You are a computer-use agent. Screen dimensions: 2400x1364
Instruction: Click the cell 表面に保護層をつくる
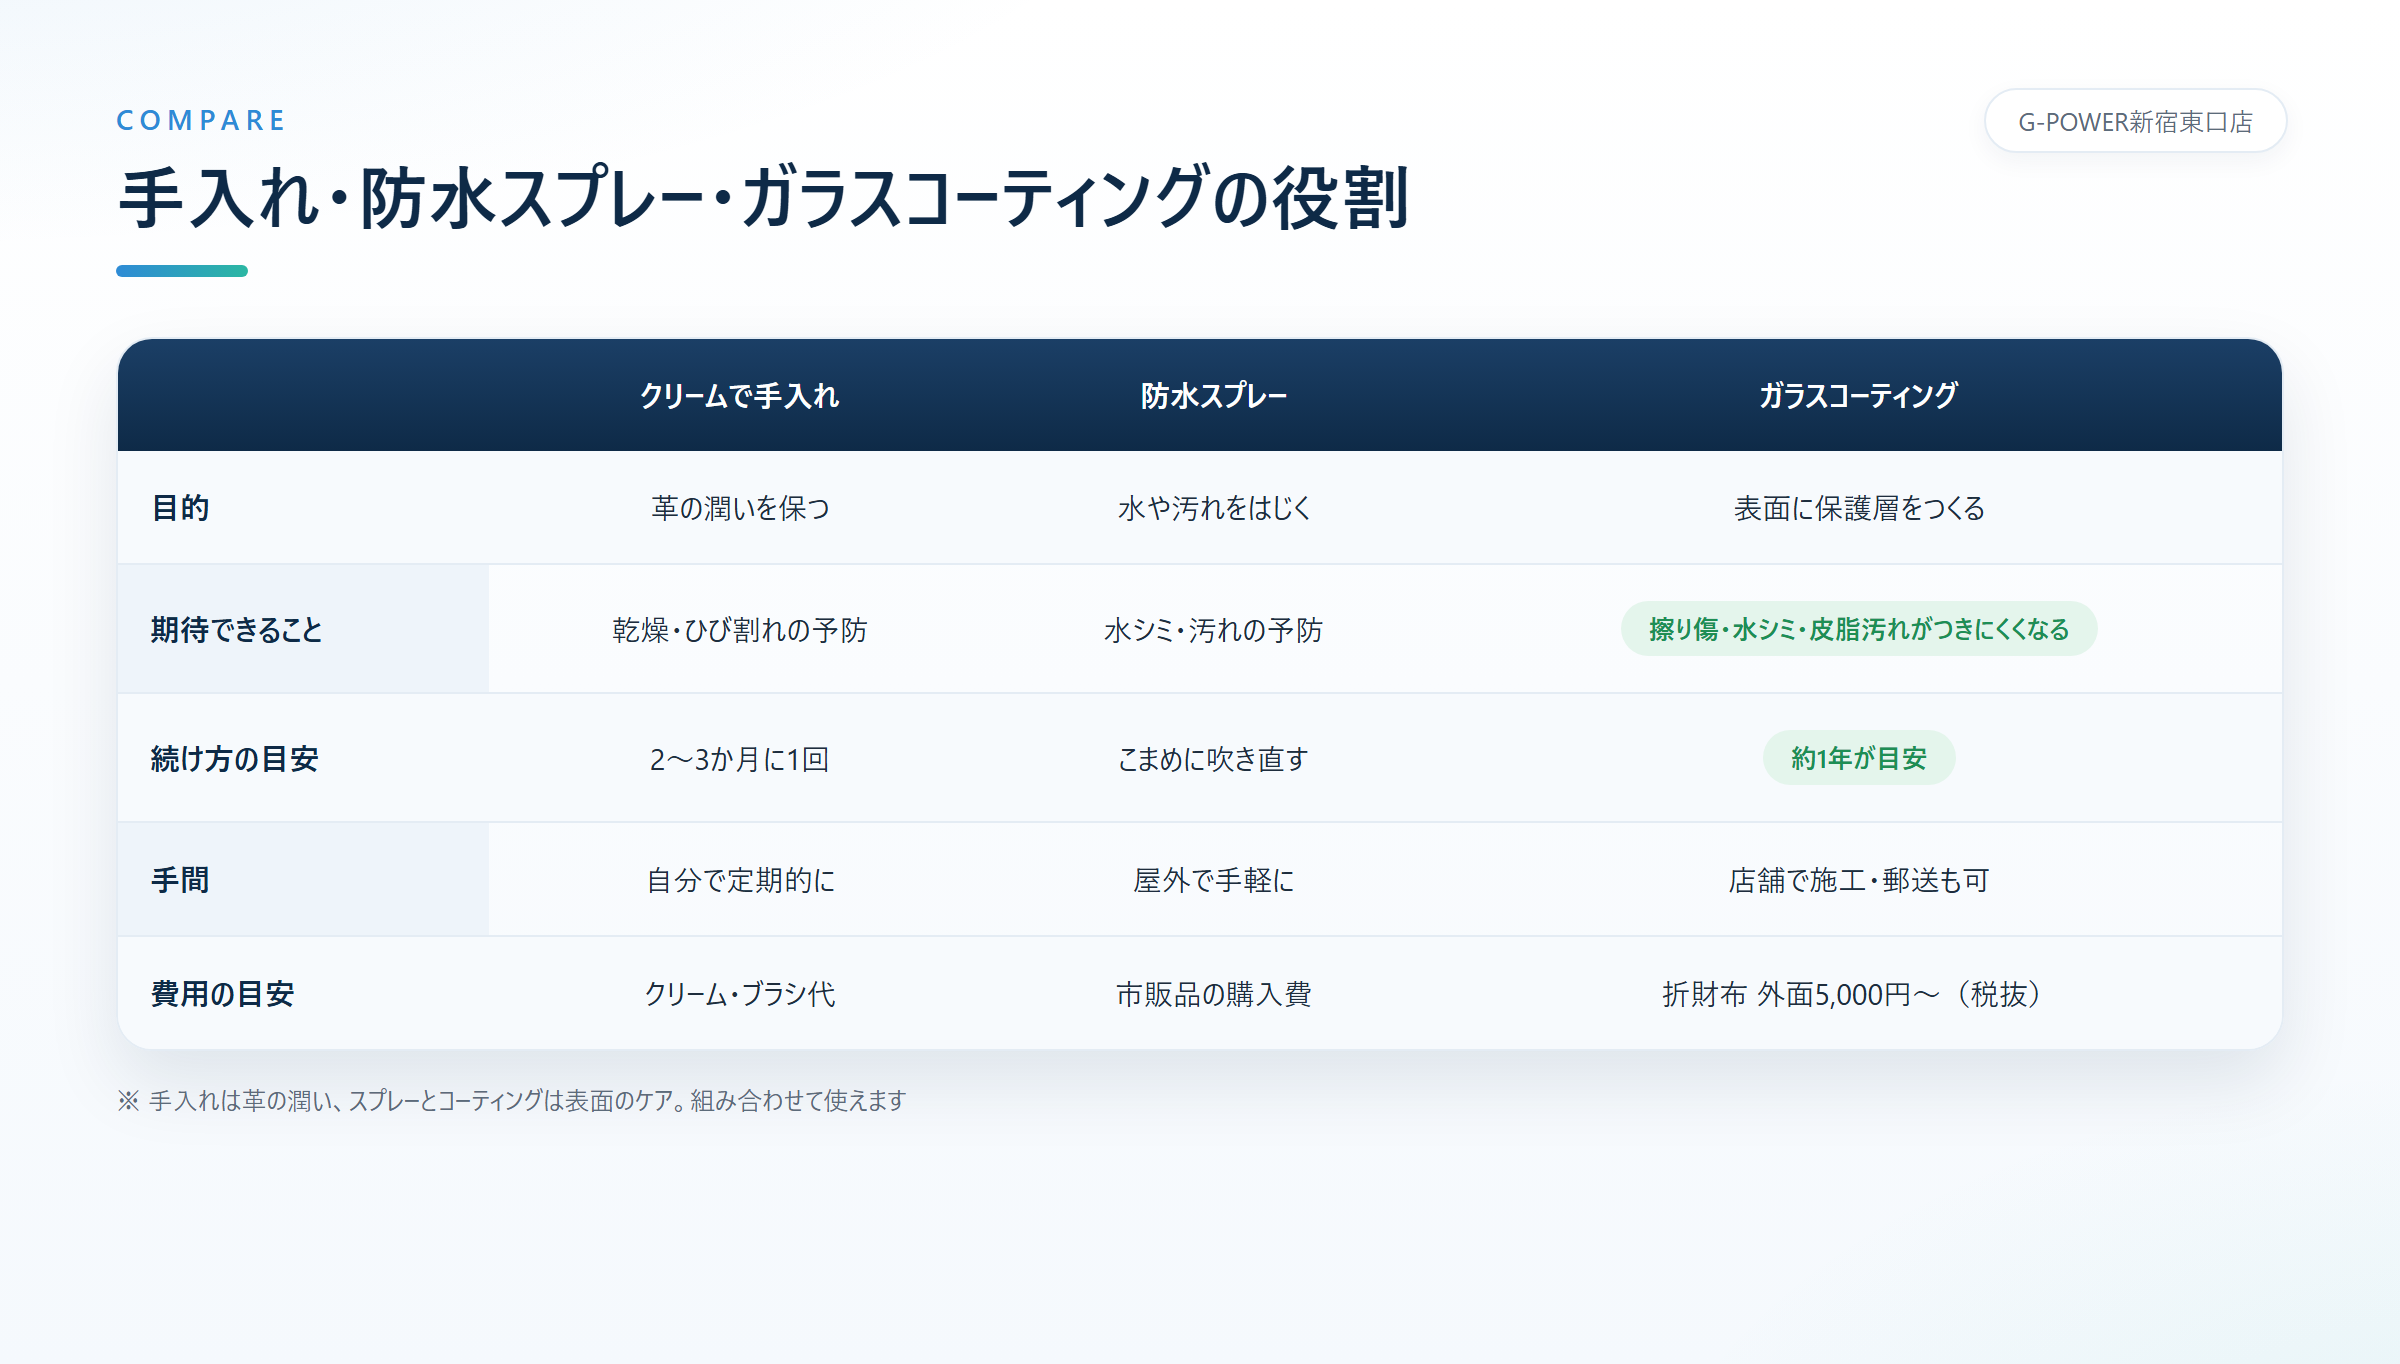click(x=1858, y=508)
